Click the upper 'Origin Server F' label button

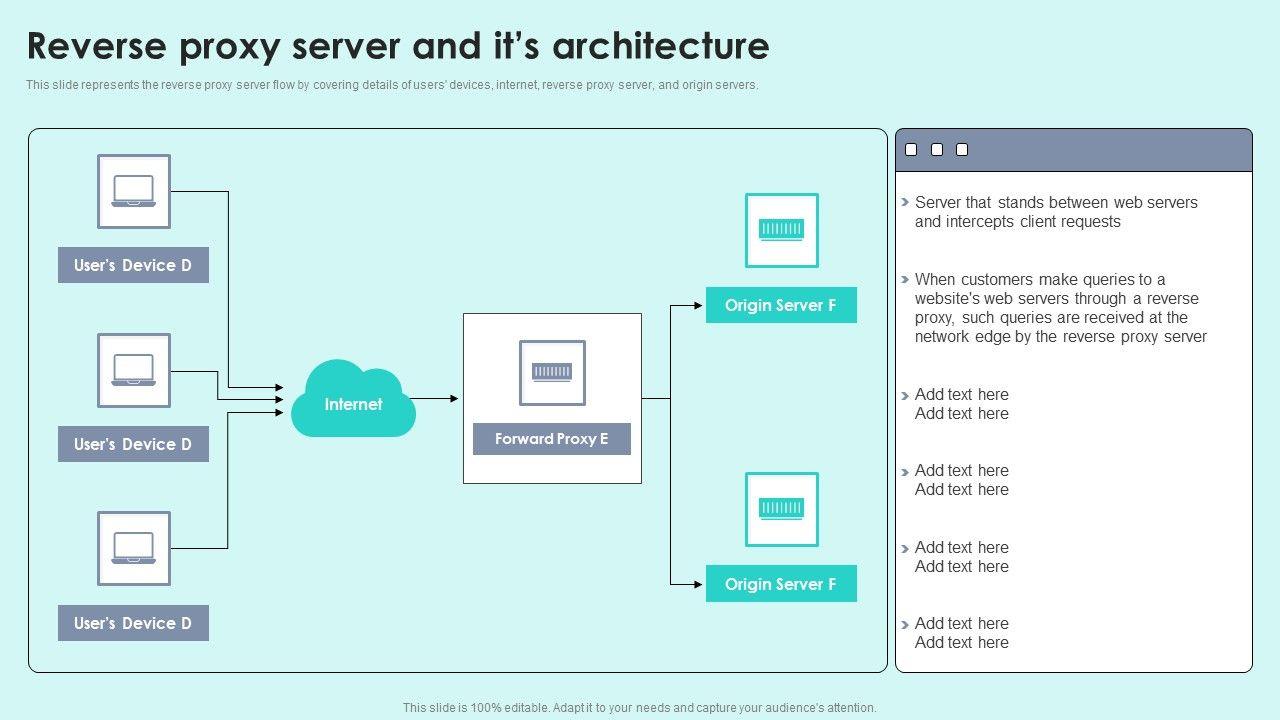point(781,305)
